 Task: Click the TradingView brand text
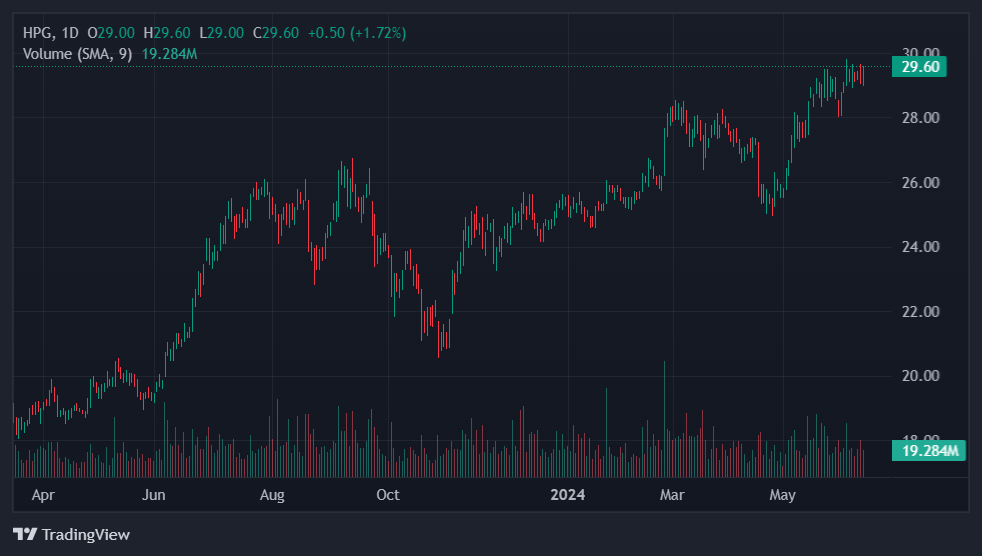pos(85,535)
